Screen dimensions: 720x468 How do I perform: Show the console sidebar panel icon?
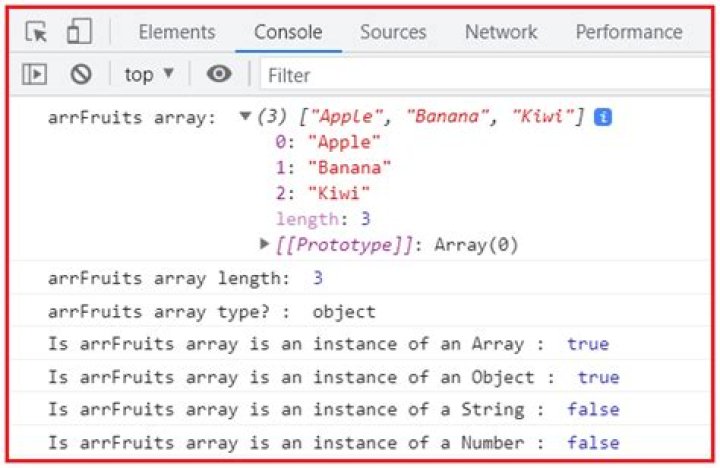pyautogui.click(x=34, y=74)
